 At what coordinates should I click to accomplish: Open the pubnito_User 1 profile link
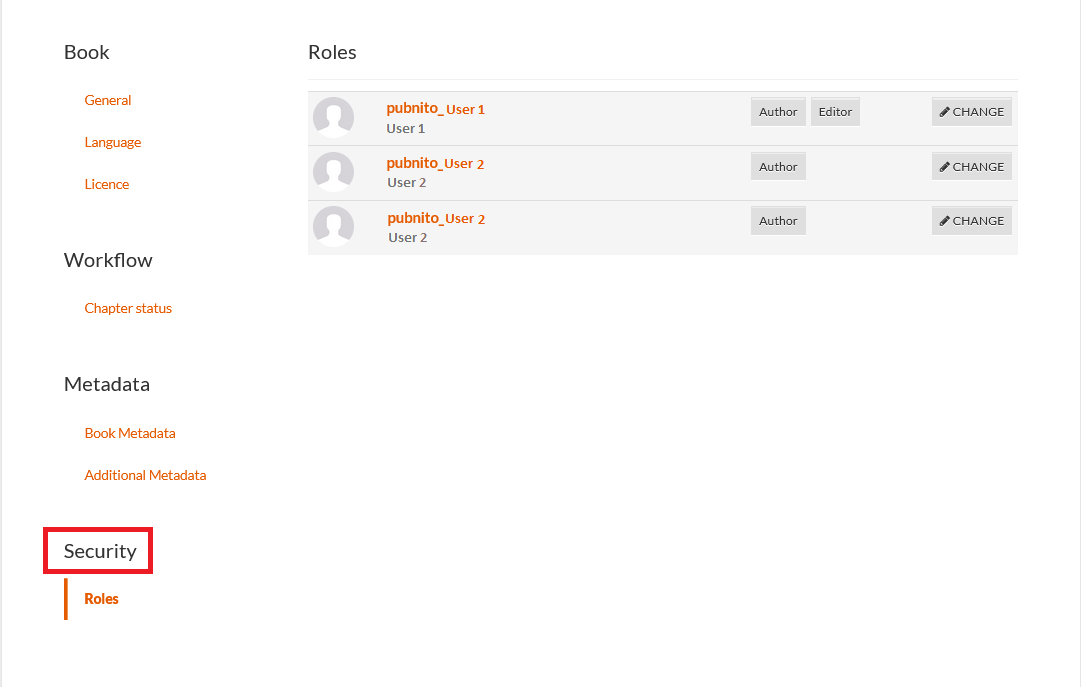[435, 109]
